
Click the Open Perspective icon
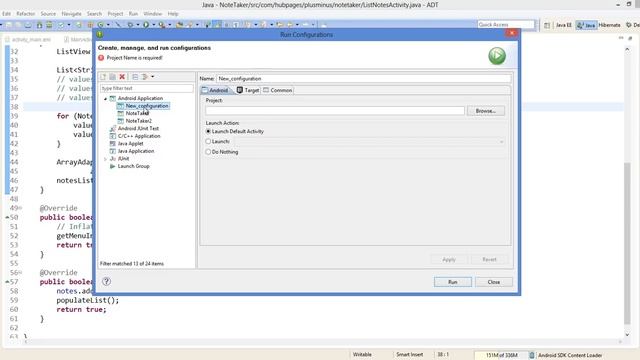pyautogui.click(x=547, y=25)
